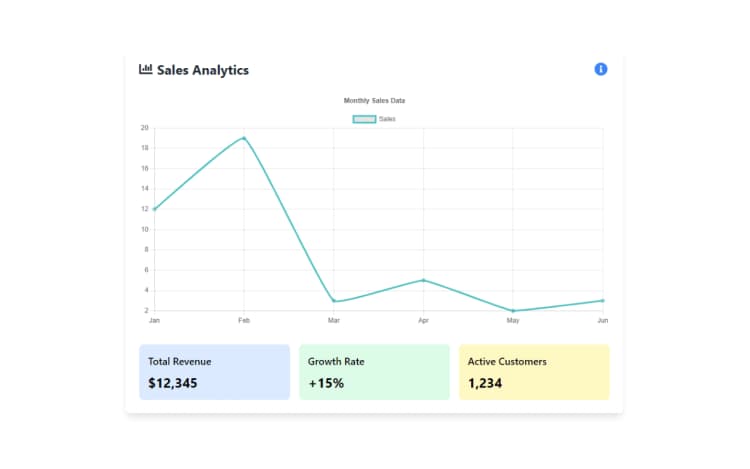Click the +15% growth value
The image size is (750, 469).
click(326, 383)
